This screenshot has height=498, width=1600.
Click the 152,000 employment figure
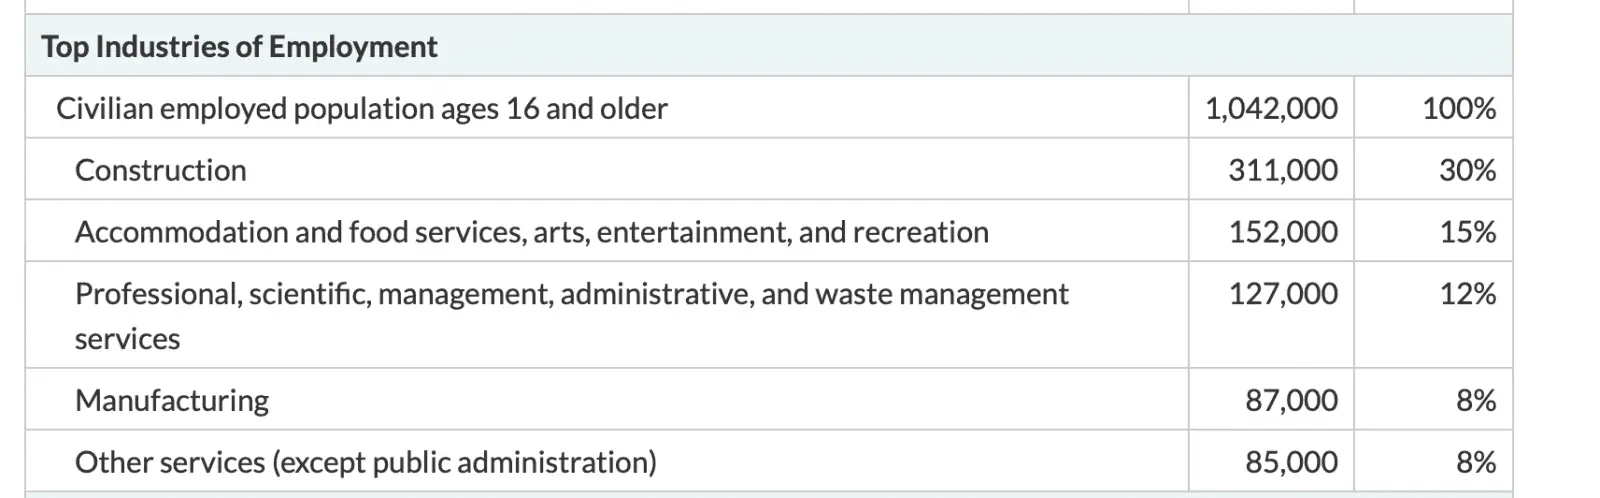1283,232
